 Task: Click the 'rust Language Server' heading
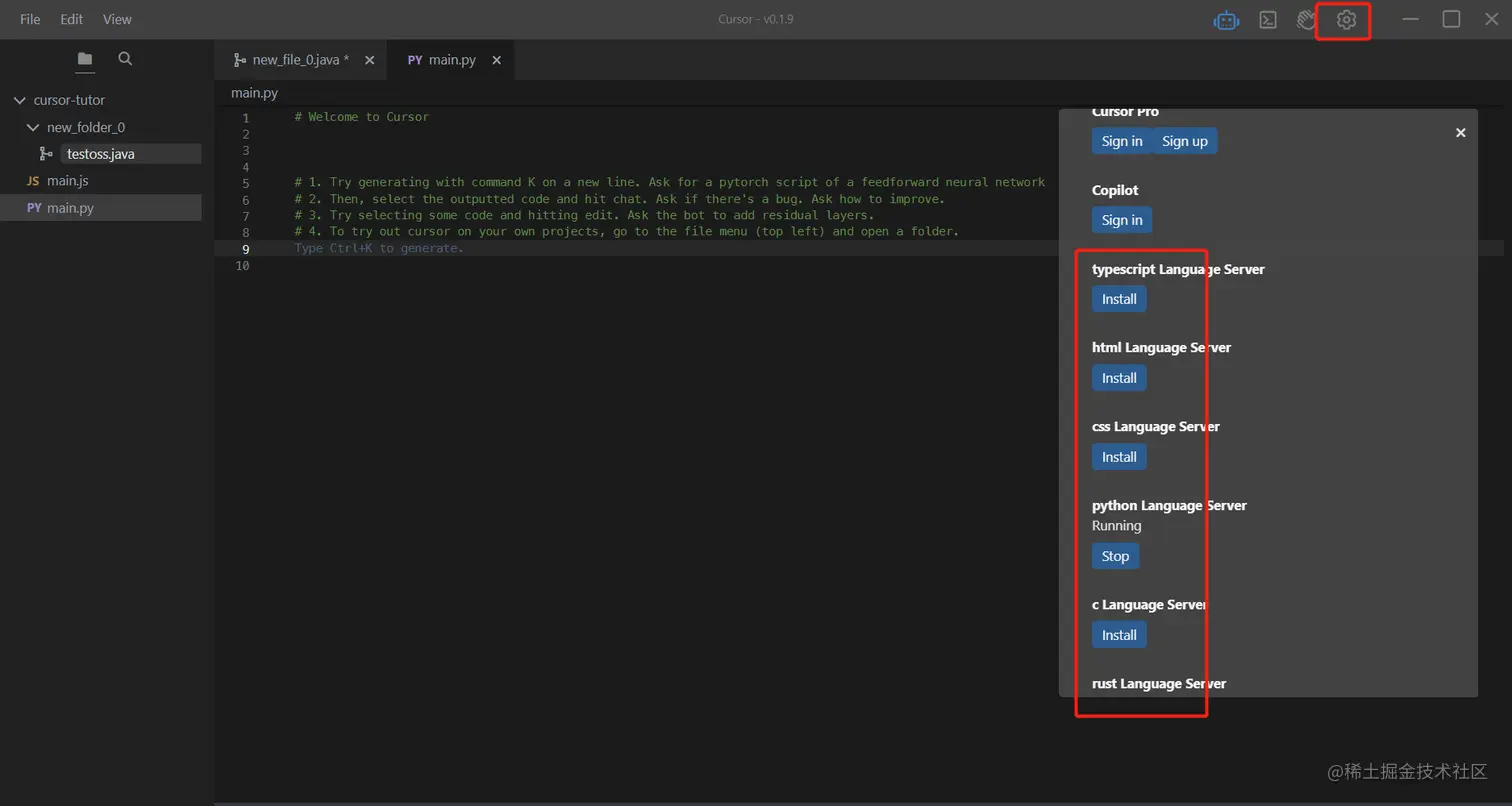tap(1159, 684)
